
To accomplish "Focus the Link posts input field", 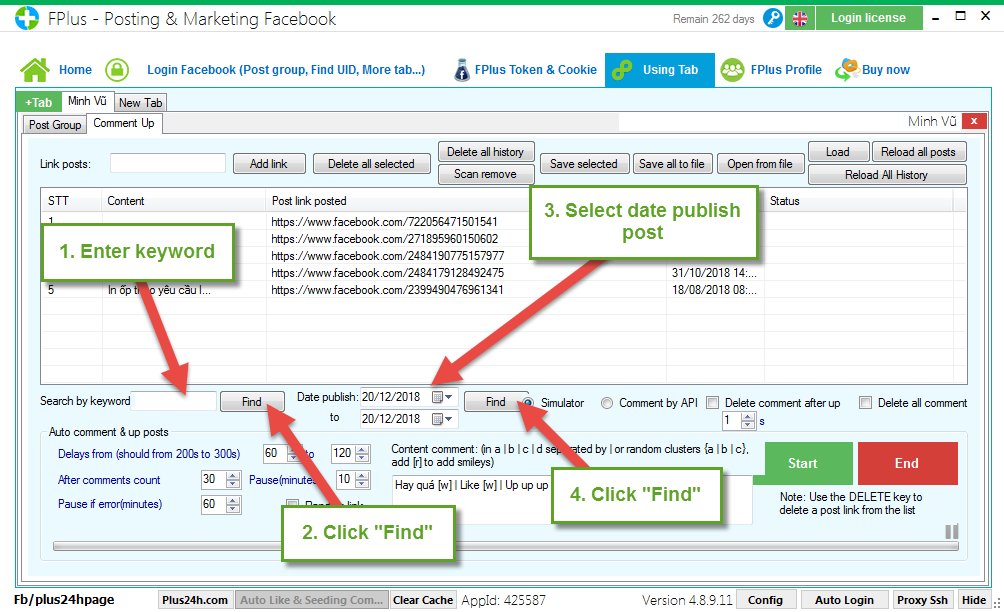I will pos(168,163).
